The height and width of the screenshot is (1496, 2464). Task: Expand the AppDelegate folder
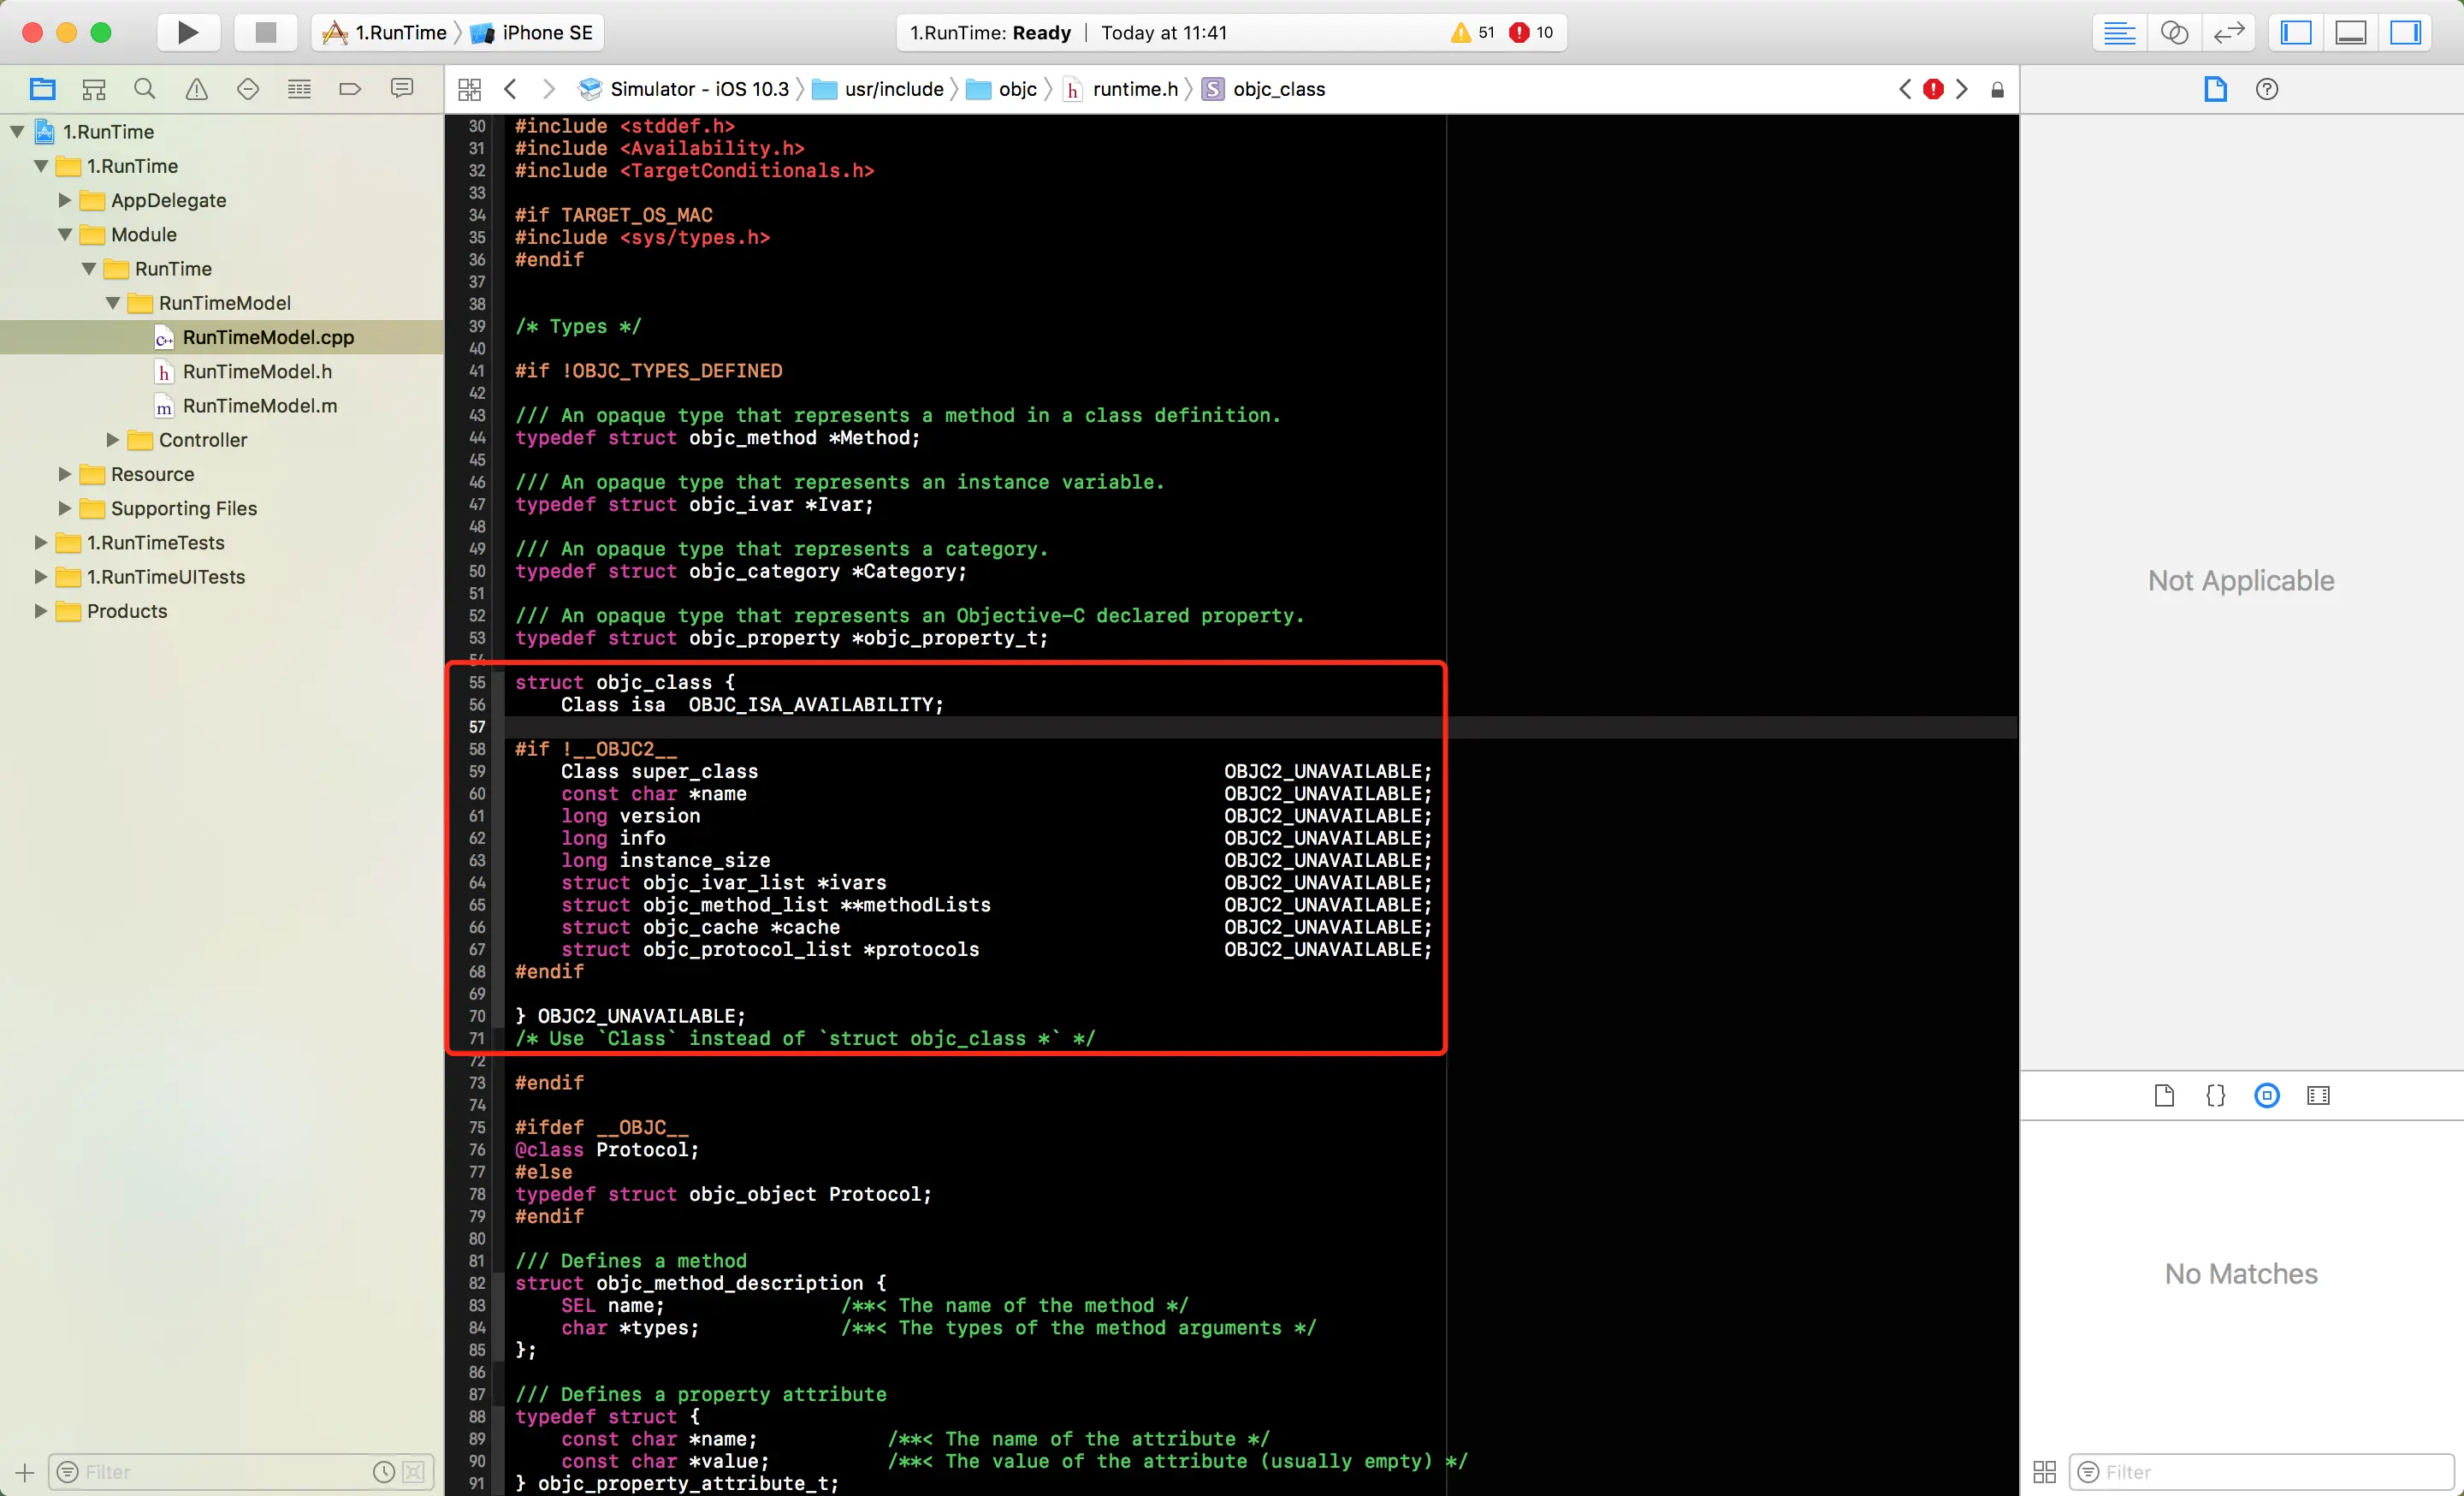coord(65,200)
